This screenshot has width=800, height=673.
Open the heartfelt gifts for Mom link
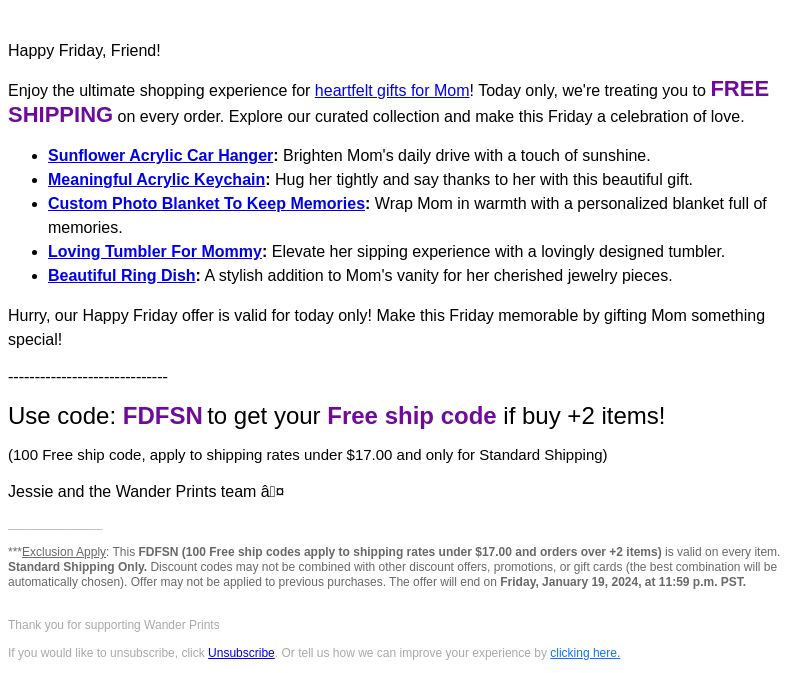(x=392, y=91)
